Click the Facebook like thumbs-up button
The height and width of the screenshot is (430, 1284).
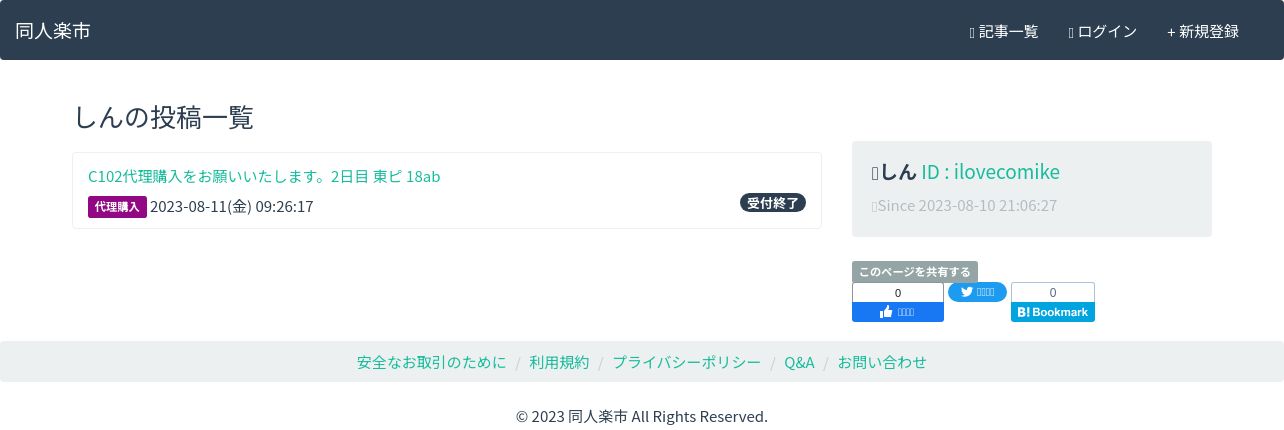tap(898, 312)
